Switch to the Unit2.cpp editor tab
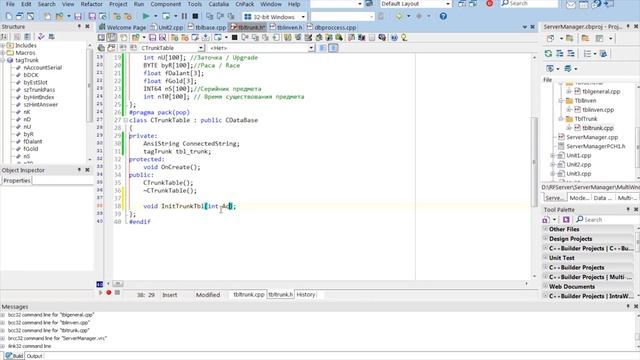 (167, 27)
